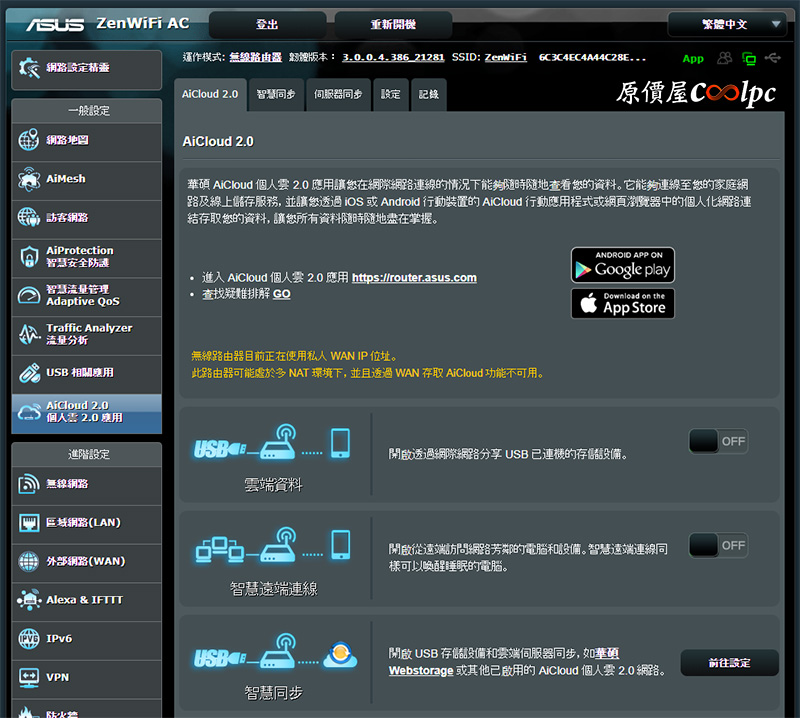The width and height of the screenshot is (800, 718).
Task: Click the GO troubleshooting link
Action: (x=282, y=294)
